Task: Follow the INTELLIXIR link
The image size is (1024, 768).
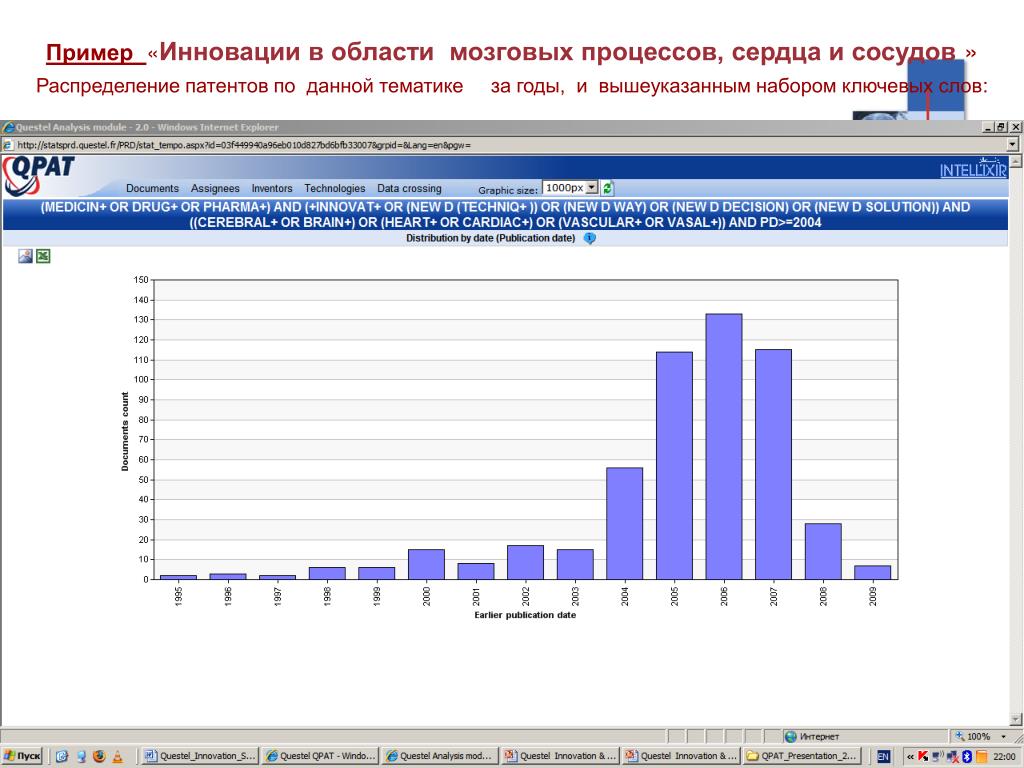Action: pyautogui.click(x=973, y=170)
